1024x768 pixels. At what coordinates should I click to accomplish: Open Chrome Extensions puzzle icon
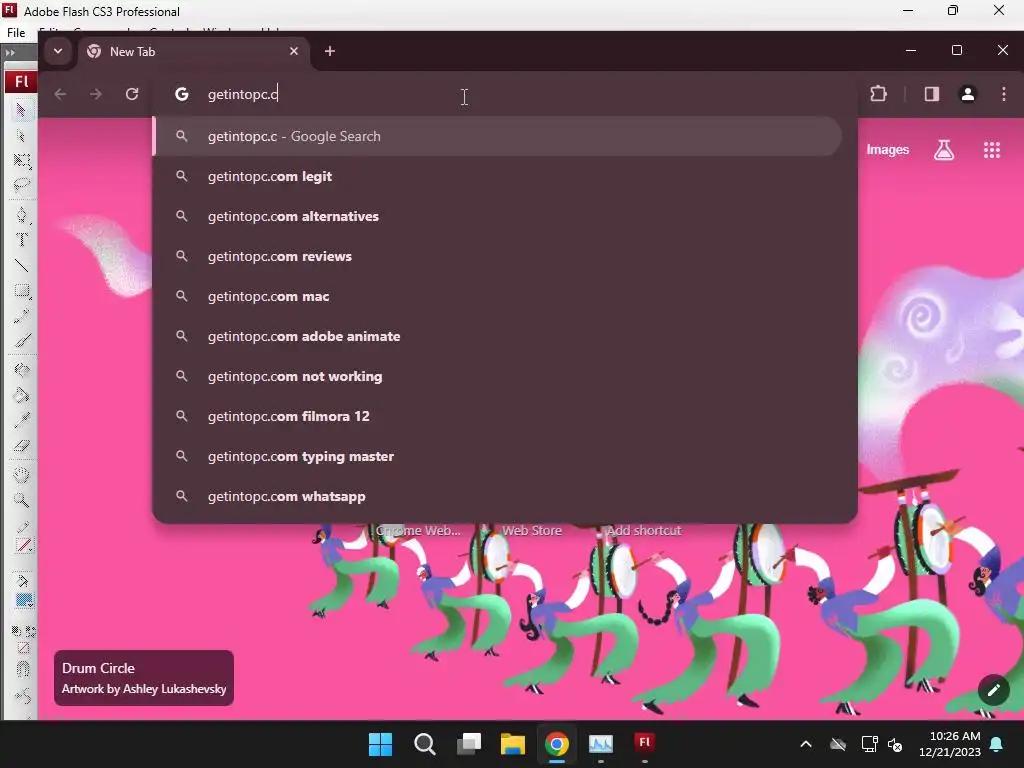click(x=878, y=94)
